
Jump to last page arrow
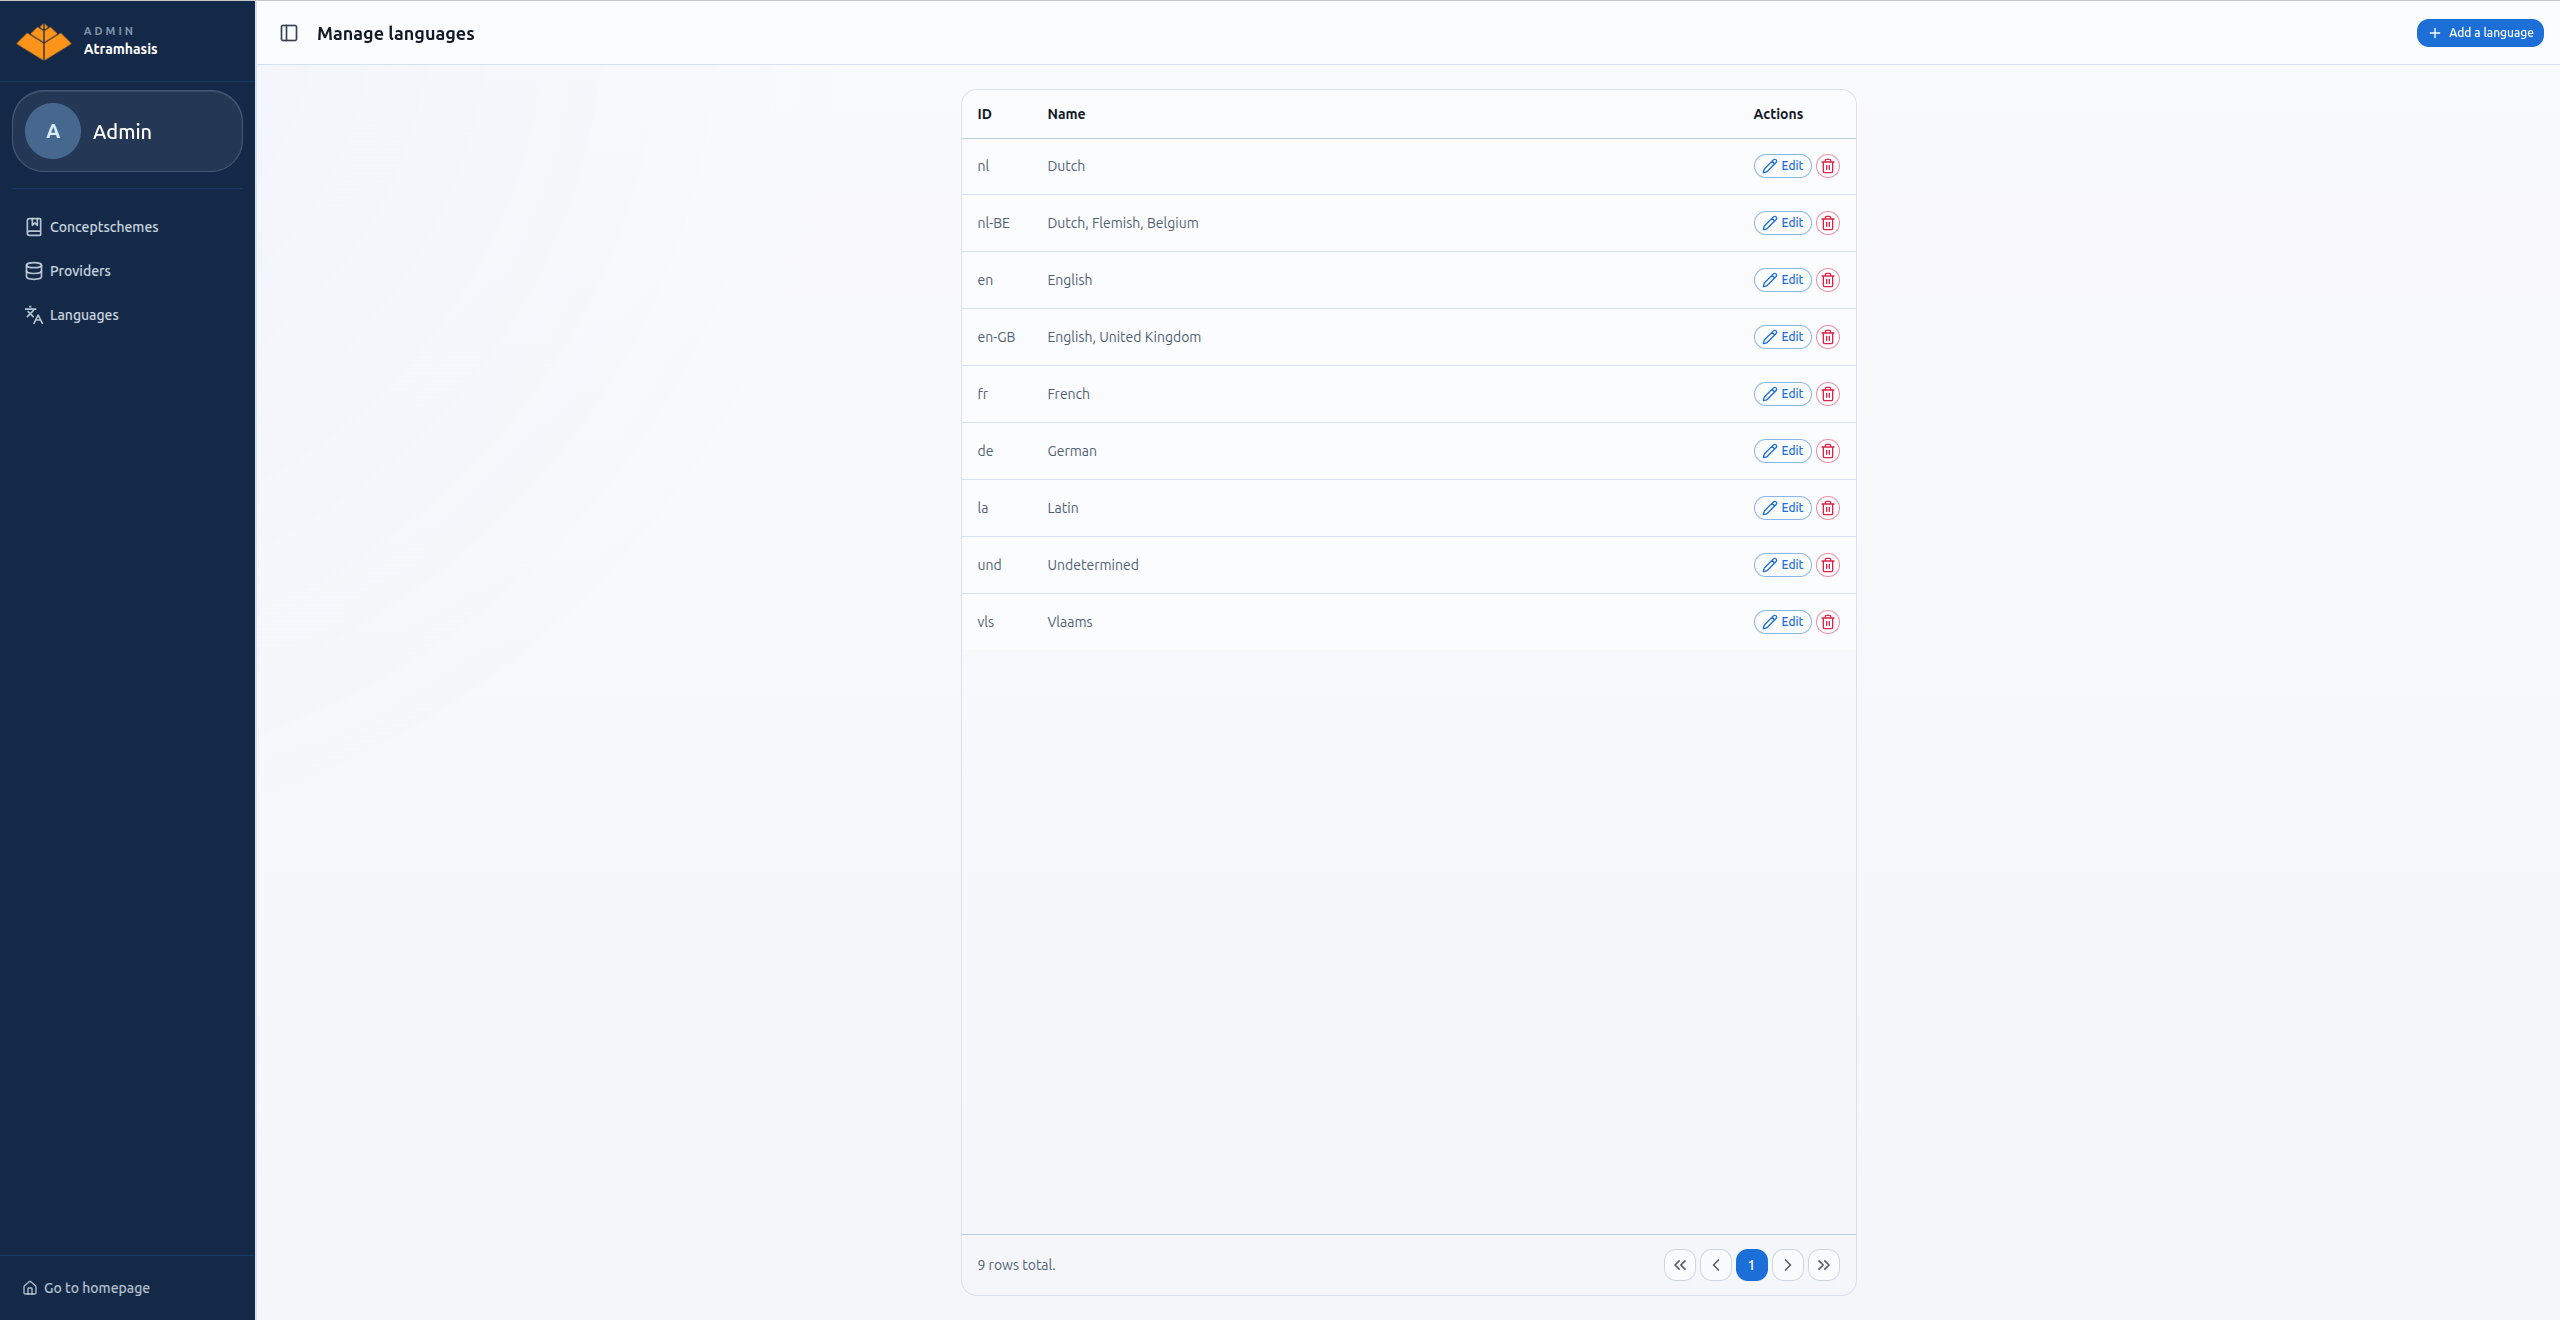[x=1823, y=1265]
